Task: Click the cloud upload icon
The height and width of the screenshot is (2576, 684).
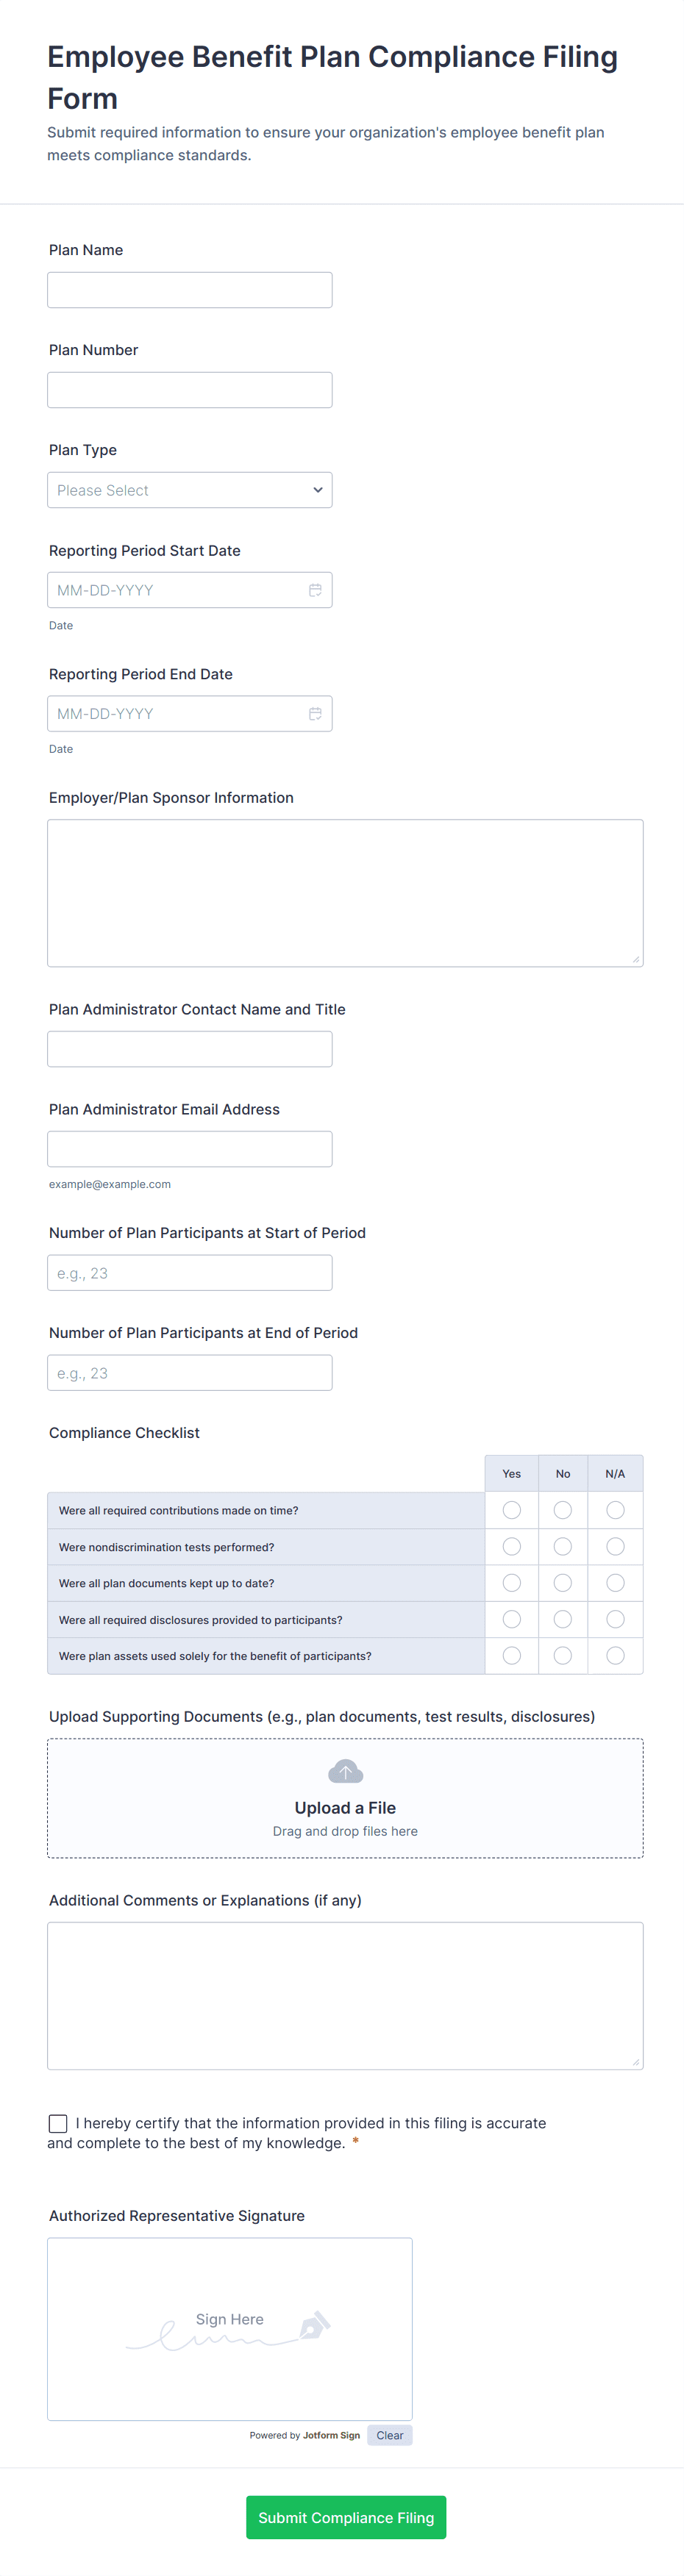Action: (345, 1772)
